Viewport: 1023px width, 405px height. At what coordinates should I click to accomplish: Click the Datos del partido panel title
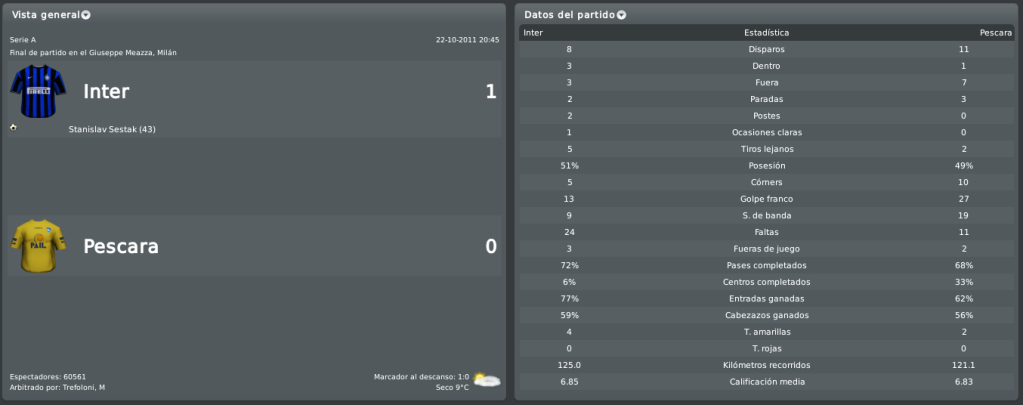(x=570, y=14)
